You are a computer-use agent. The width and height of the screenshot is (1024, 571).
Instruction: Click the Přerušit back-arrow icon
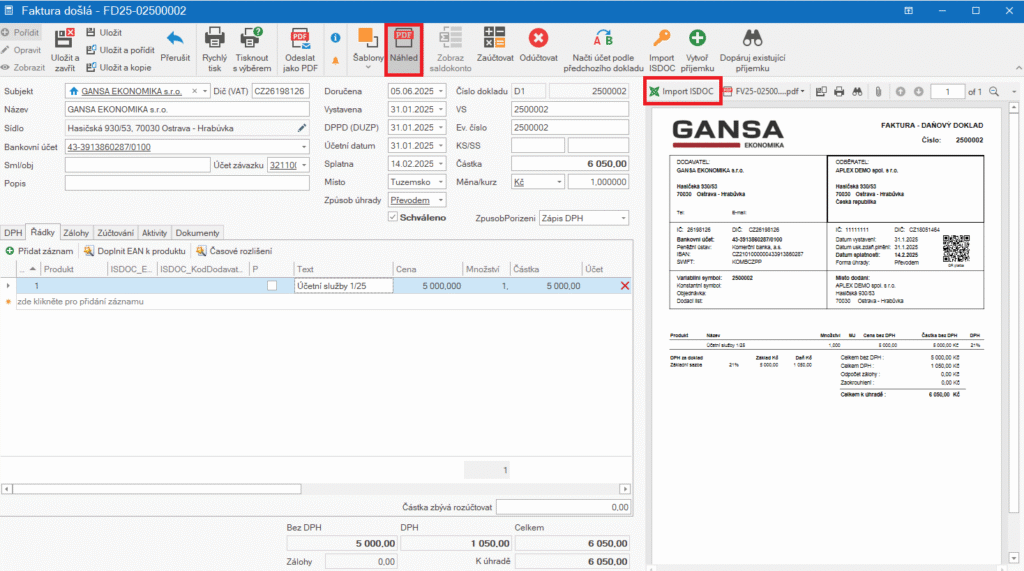coord(174,39)
